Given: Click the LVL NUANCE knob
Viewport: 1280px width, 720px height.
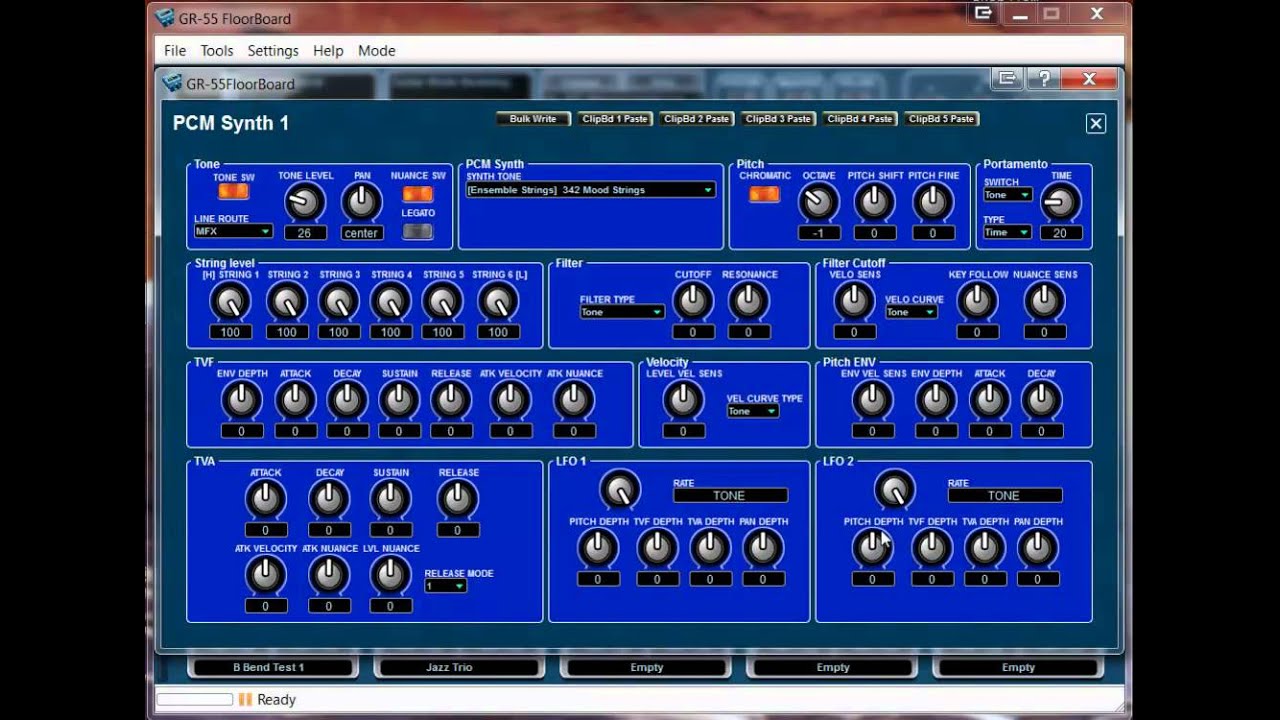Looking at the screenshot, I should click(390, 574).
